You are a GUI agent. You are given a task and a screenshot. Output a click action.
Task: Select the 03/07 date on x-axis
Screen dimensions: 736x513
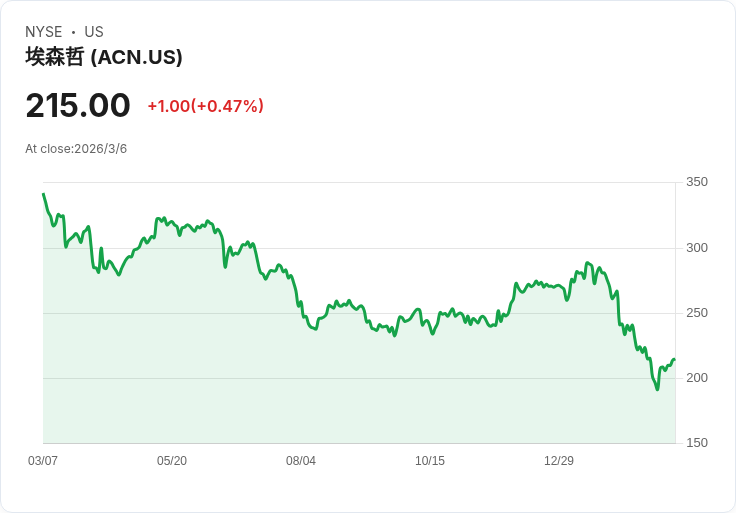click(43, 461)
